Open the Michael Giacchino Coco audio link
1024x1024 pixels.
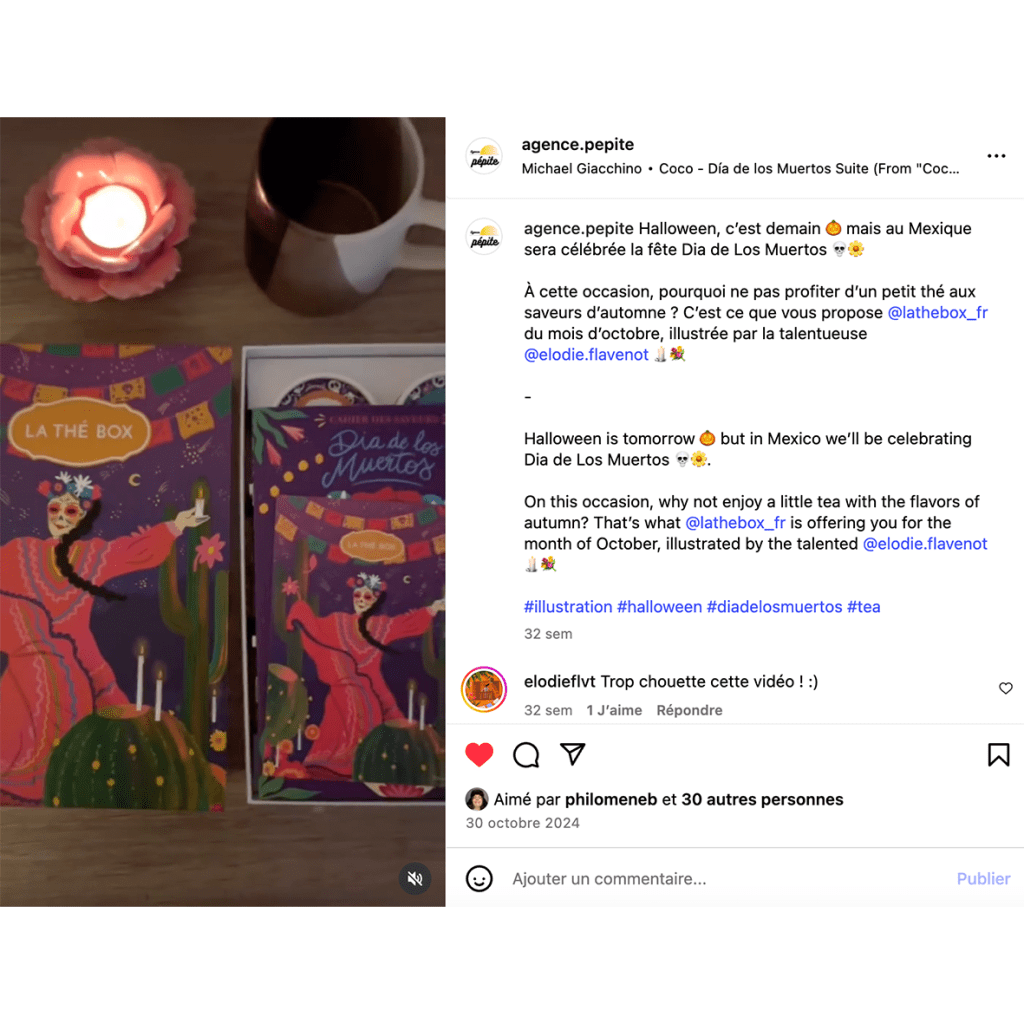point(740,168)
